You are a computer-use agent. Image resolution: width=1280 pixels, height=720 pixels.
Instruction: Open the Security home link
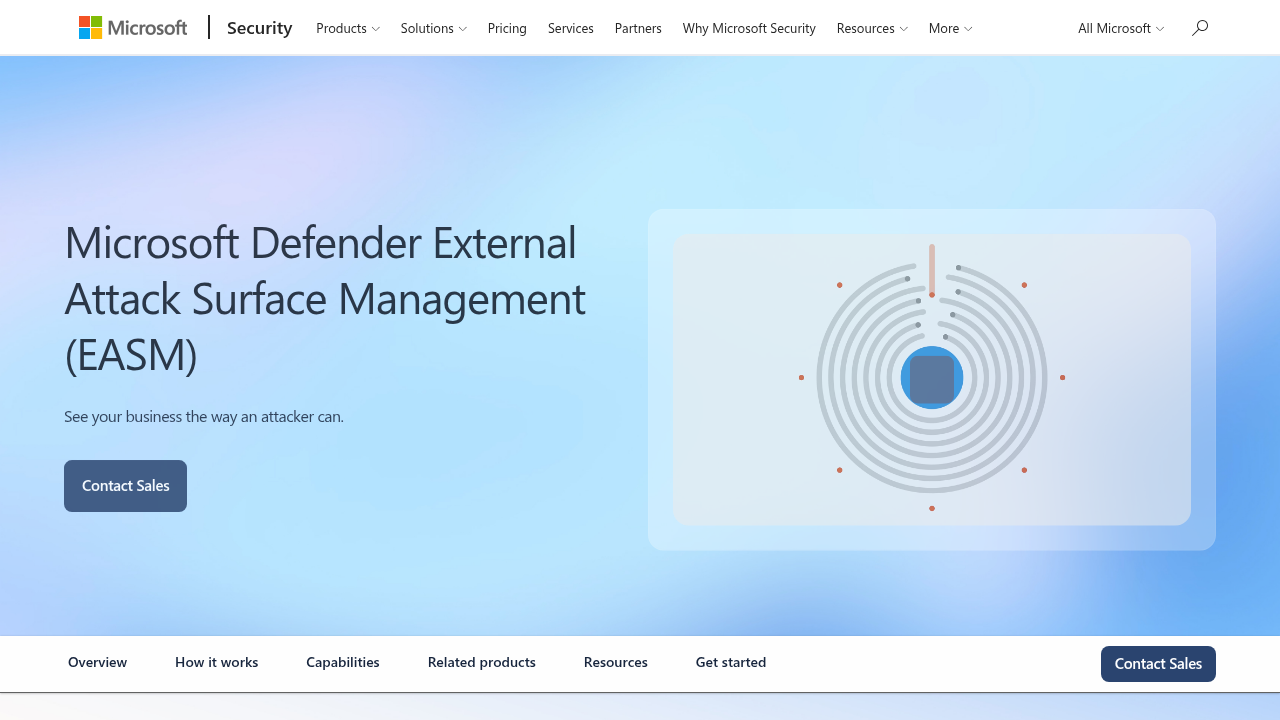[259, 28]
